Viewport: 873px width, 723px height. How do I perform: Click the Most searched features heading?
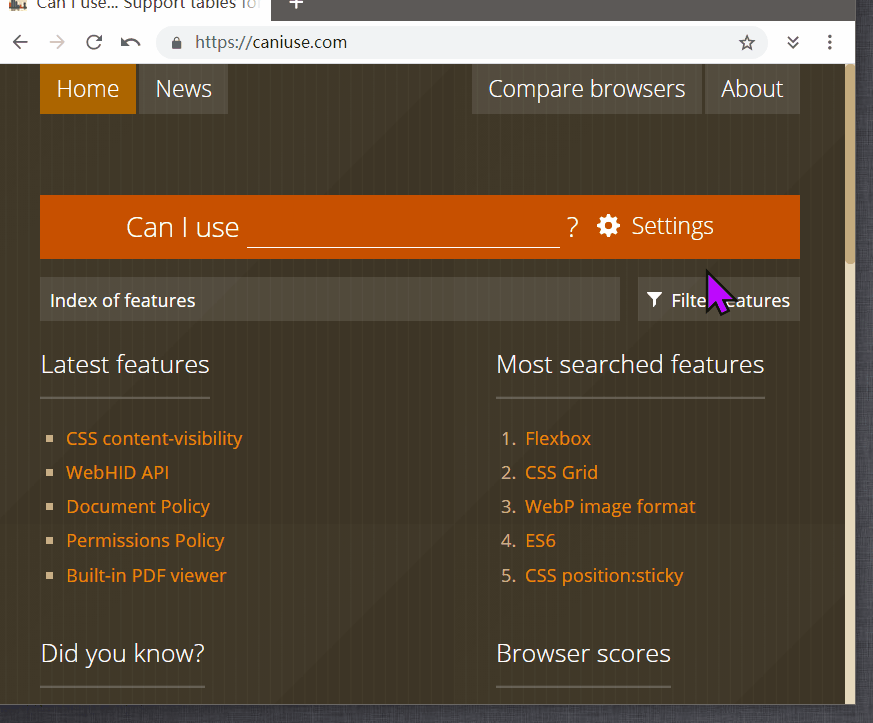630,365
